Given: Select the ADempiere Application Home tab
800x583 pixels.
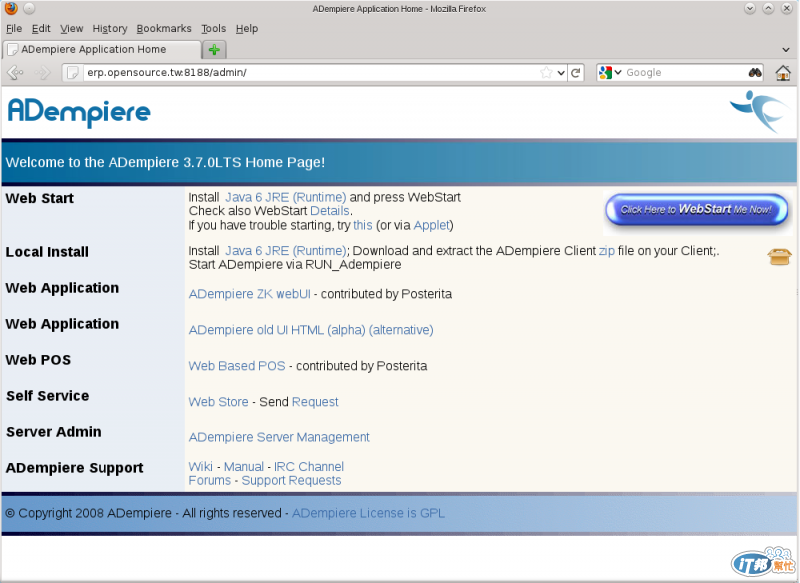Looking at the screenshot, I should (102, 49).
